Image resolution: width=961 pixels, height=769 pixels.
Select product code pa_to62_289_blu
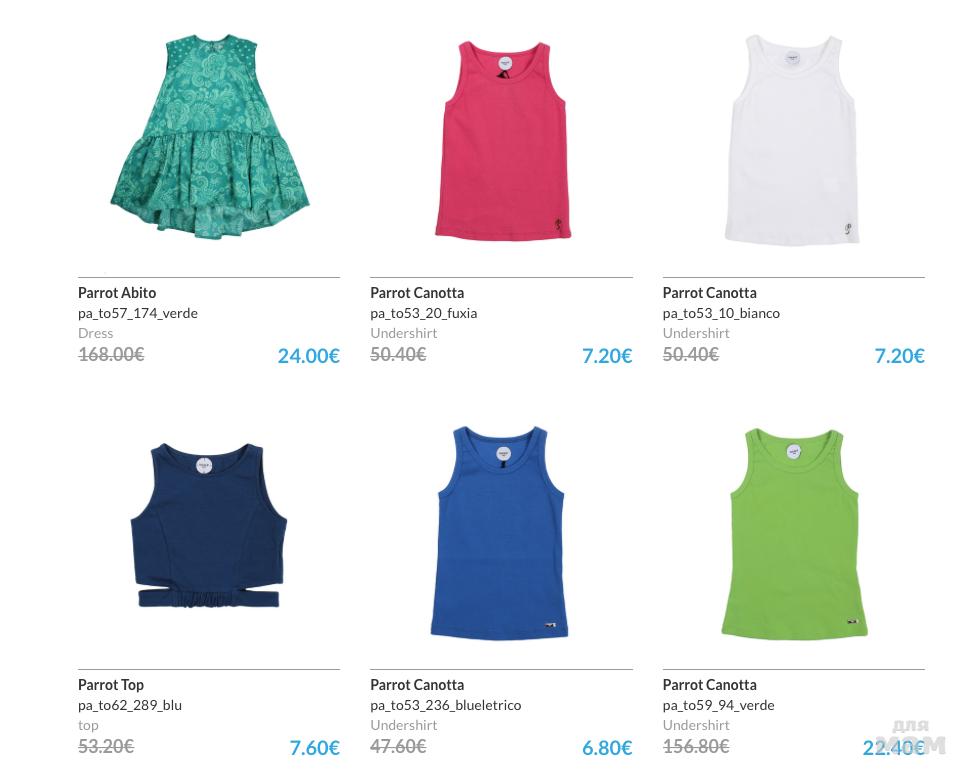click(130, 705)
